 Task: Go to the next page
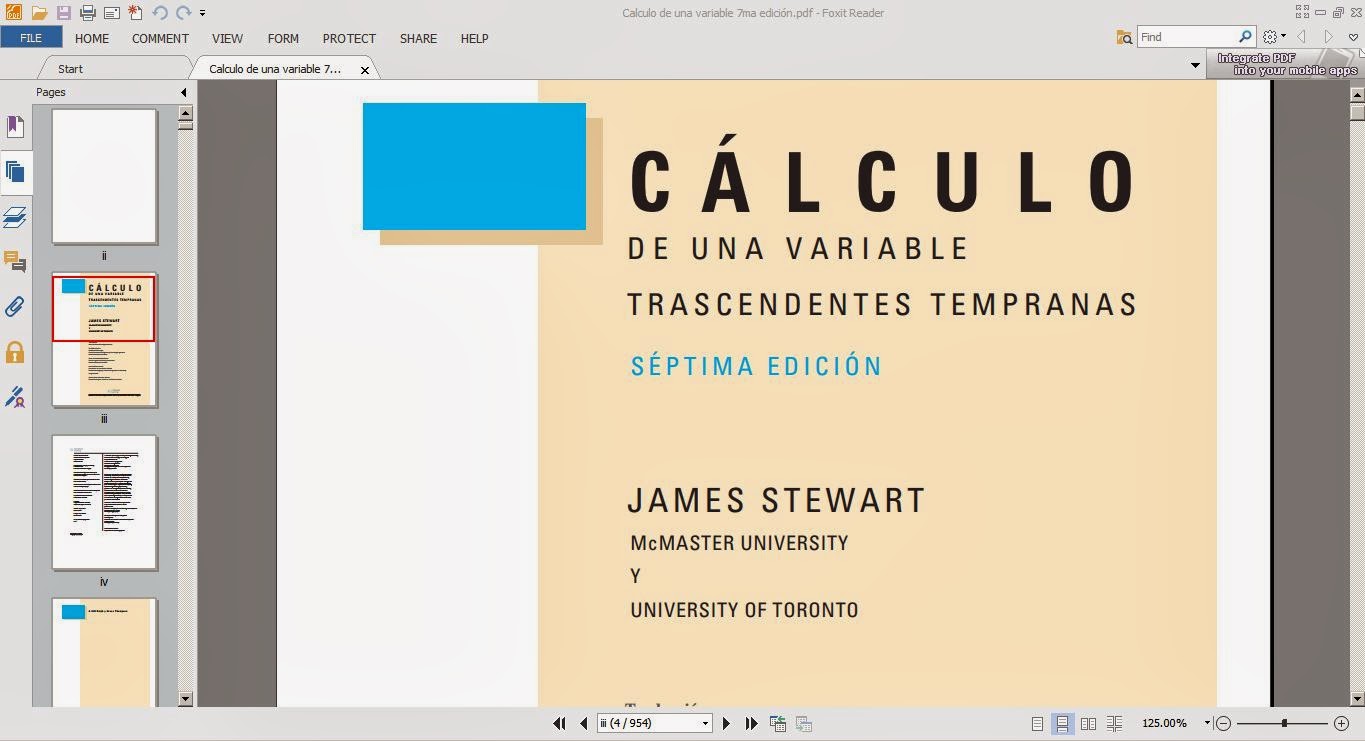(x=726, y=723)
